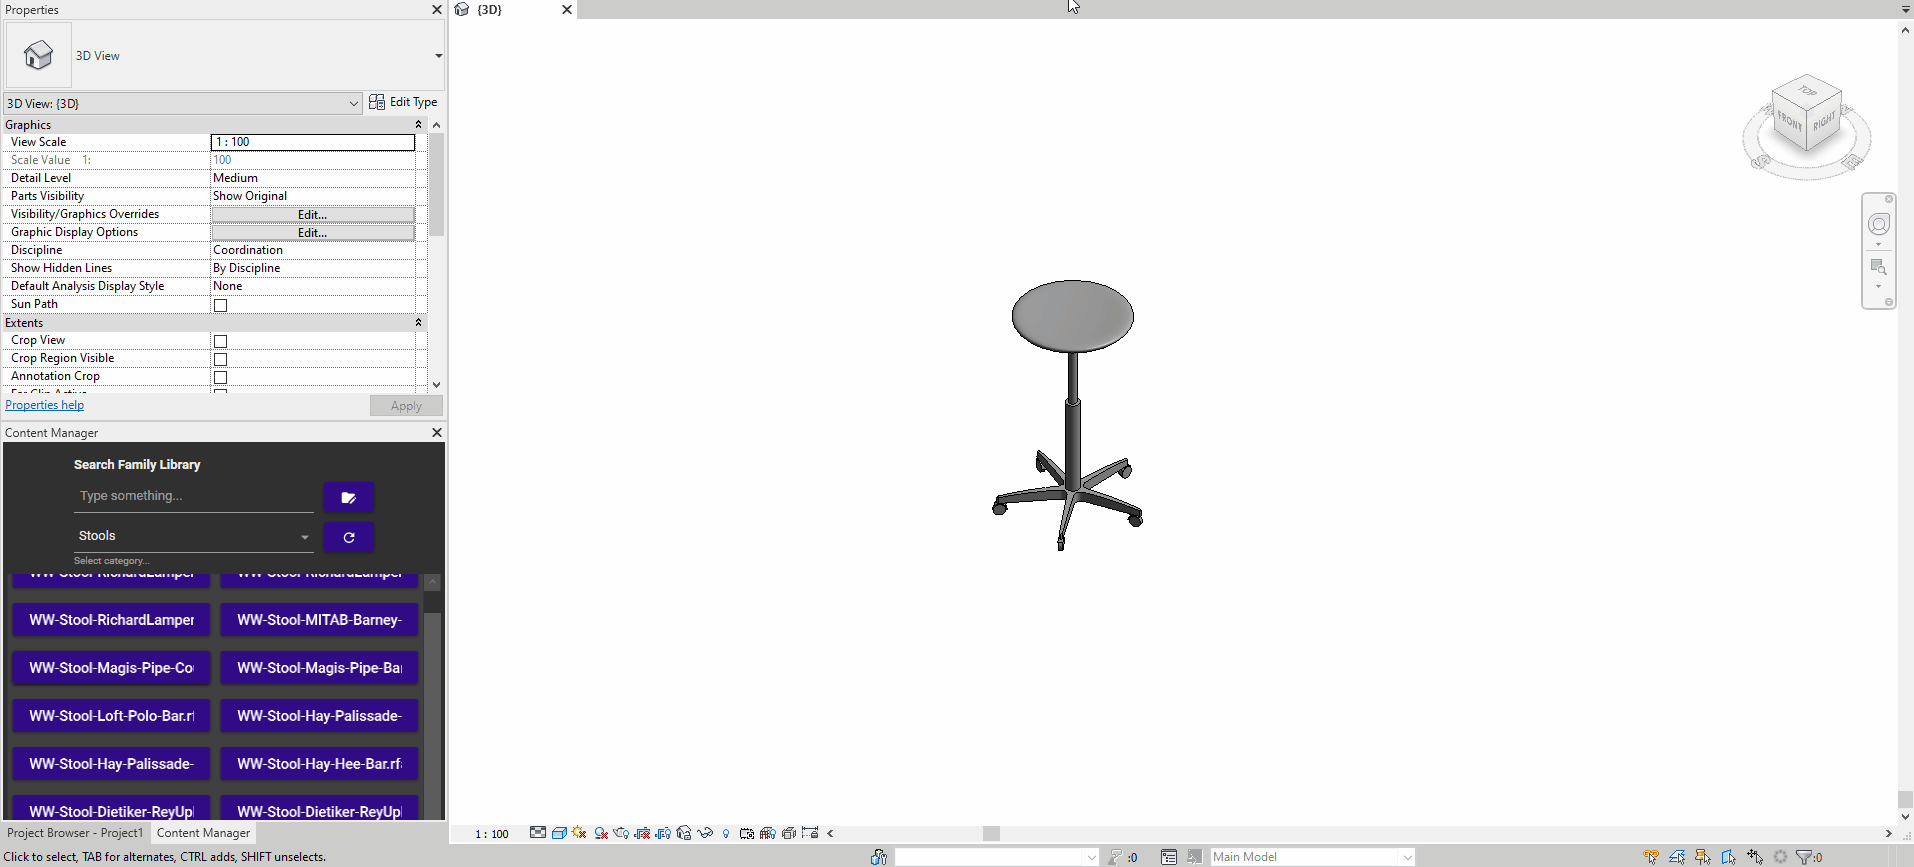
Task: Open the Properties help link
Action: click(45, 405)
